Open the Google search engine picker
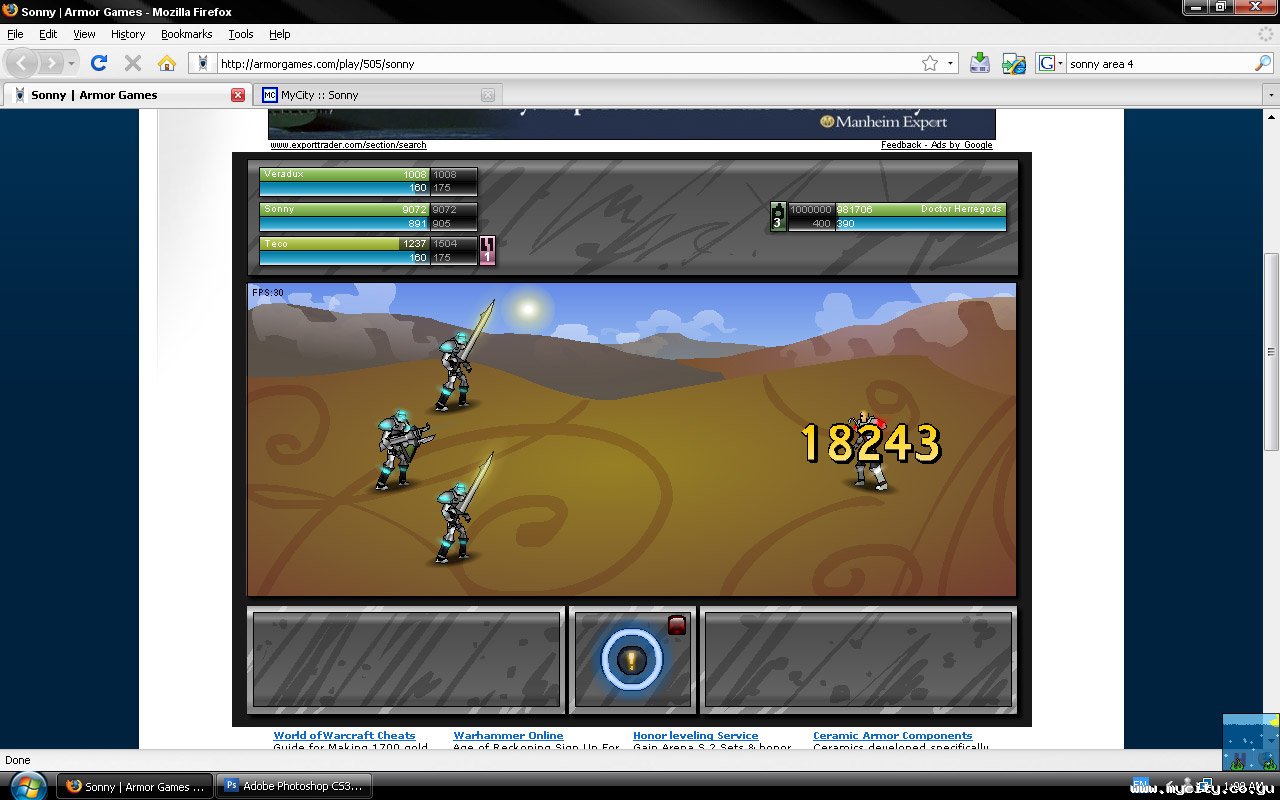The image size is (1280, 800). pyautogui.click(x=1051, y=63)
